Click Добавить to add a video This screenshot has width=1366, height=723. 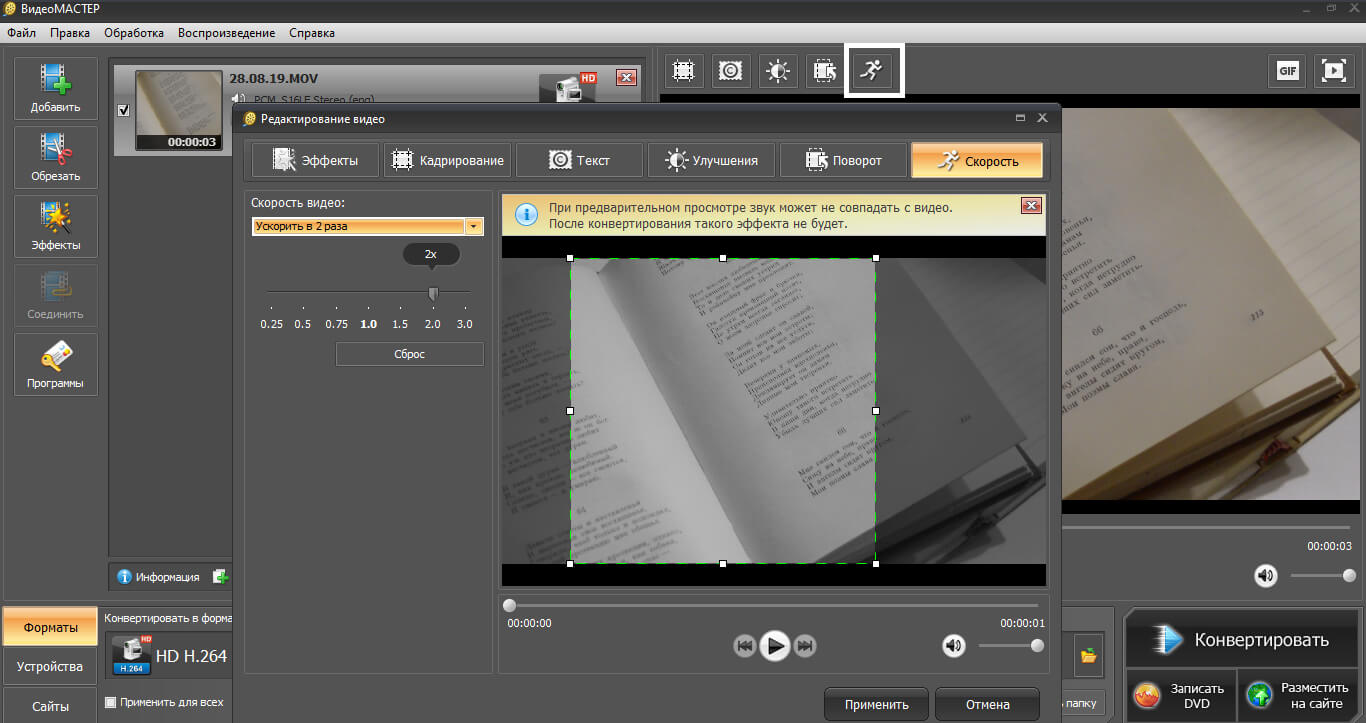[56, 89]
